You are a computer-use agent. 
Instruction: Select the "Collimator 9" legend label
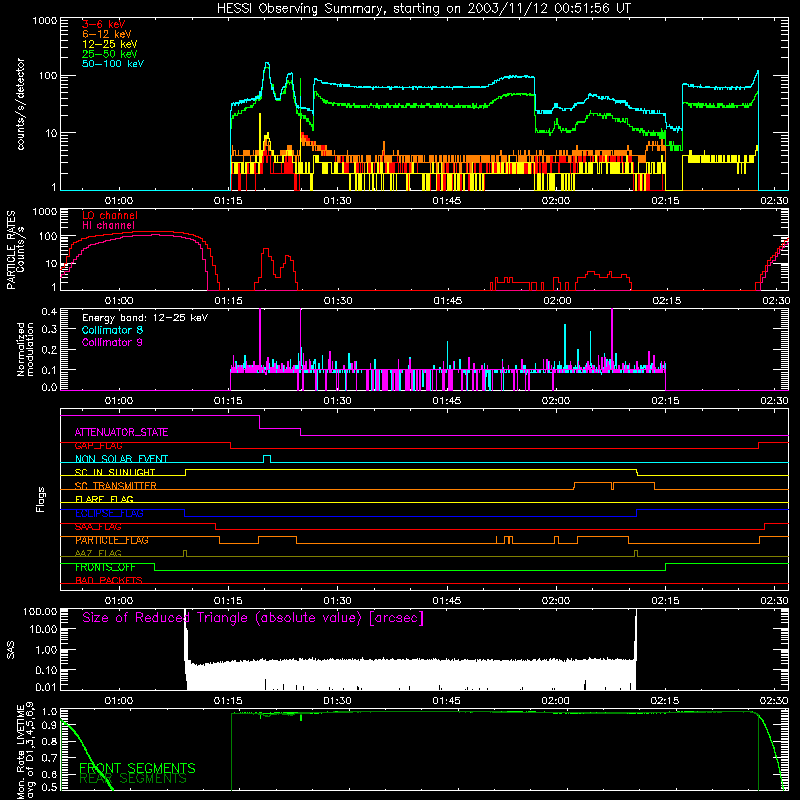point(112,342)
